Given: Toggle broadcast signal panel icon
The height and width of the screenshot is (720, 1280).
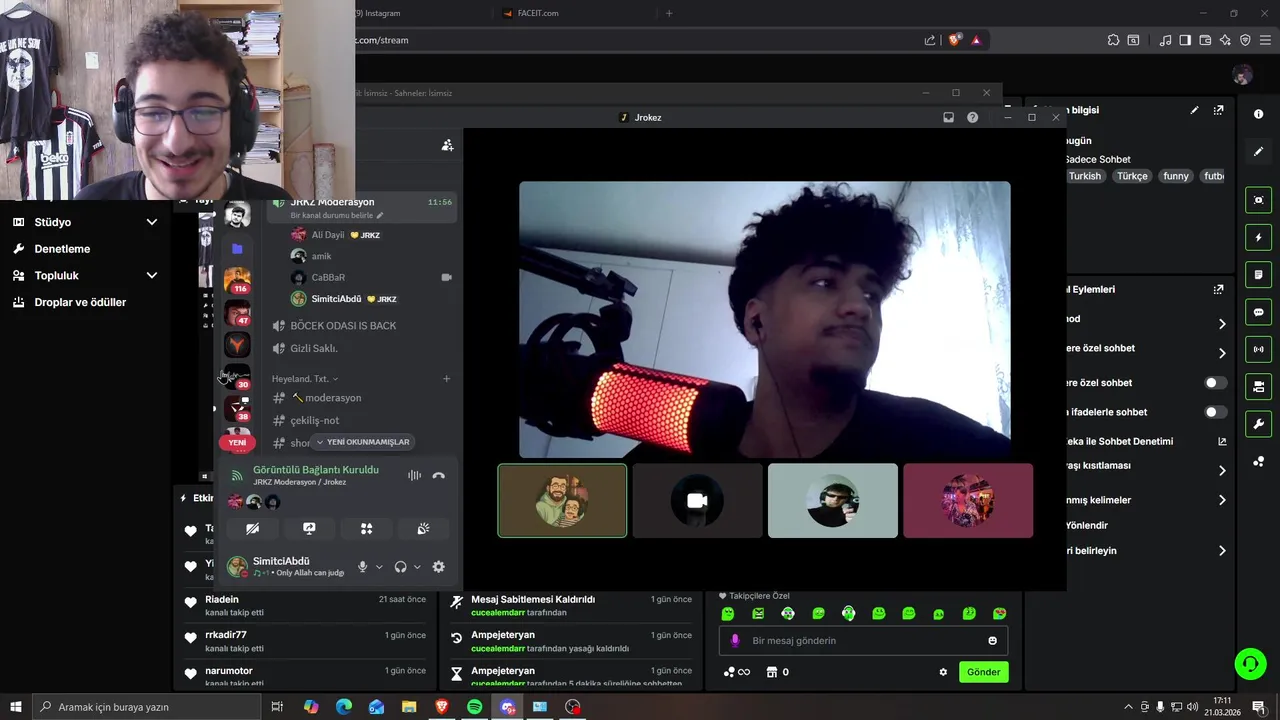Looking at the screenshot, I should [1258, 349].
